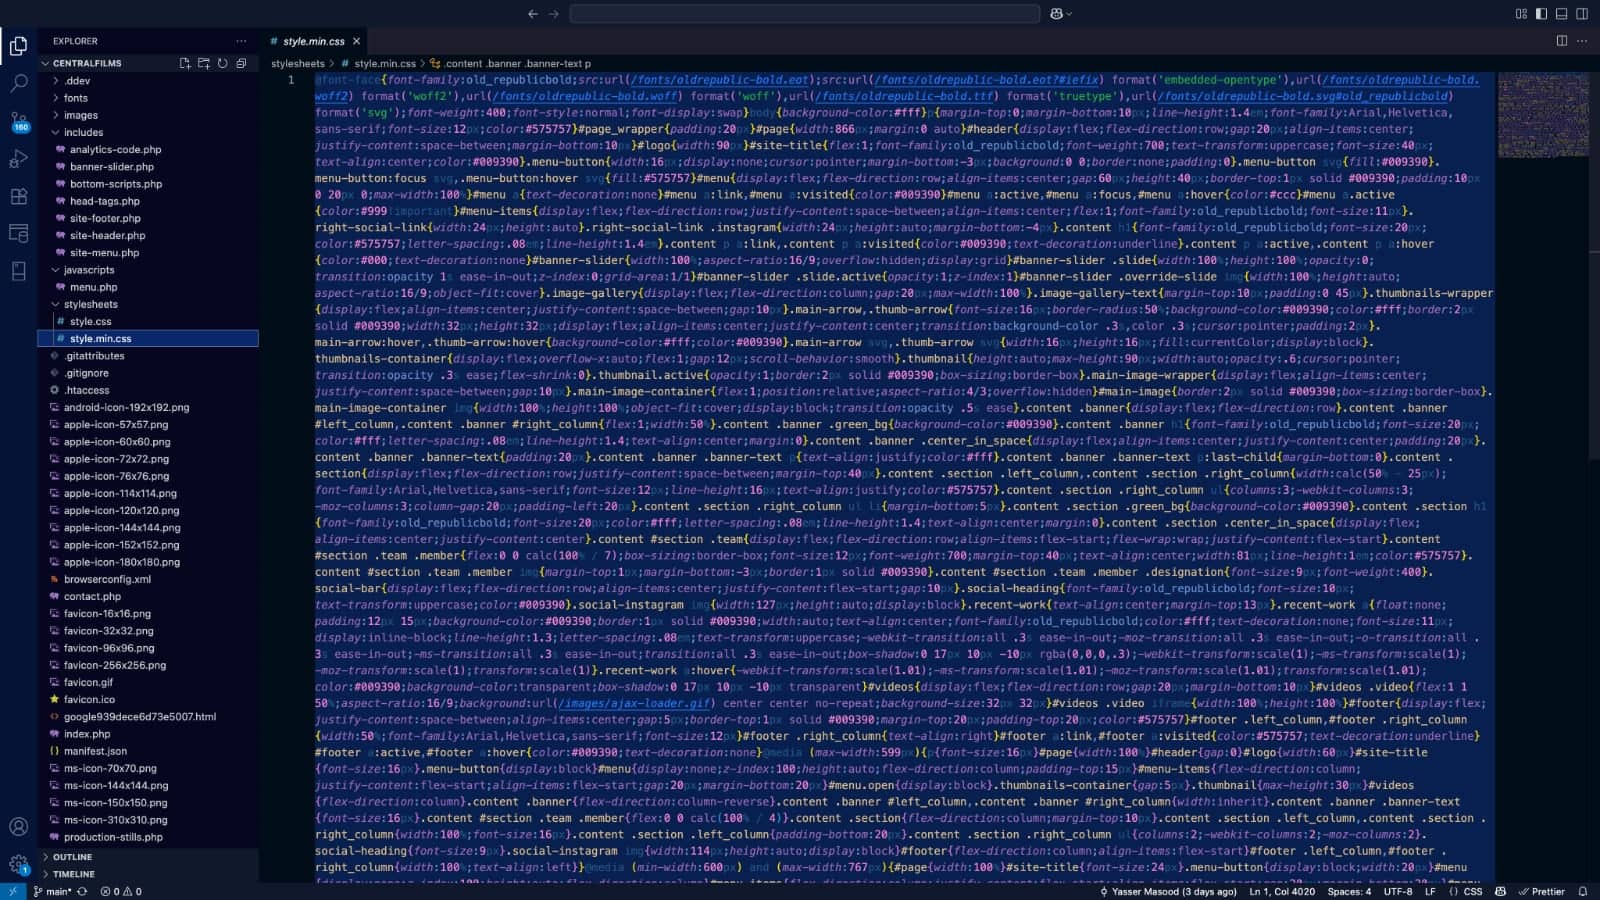1600x900 pixels.
Task: Toggle the secondary side bar visibility
Action: 1582,14
